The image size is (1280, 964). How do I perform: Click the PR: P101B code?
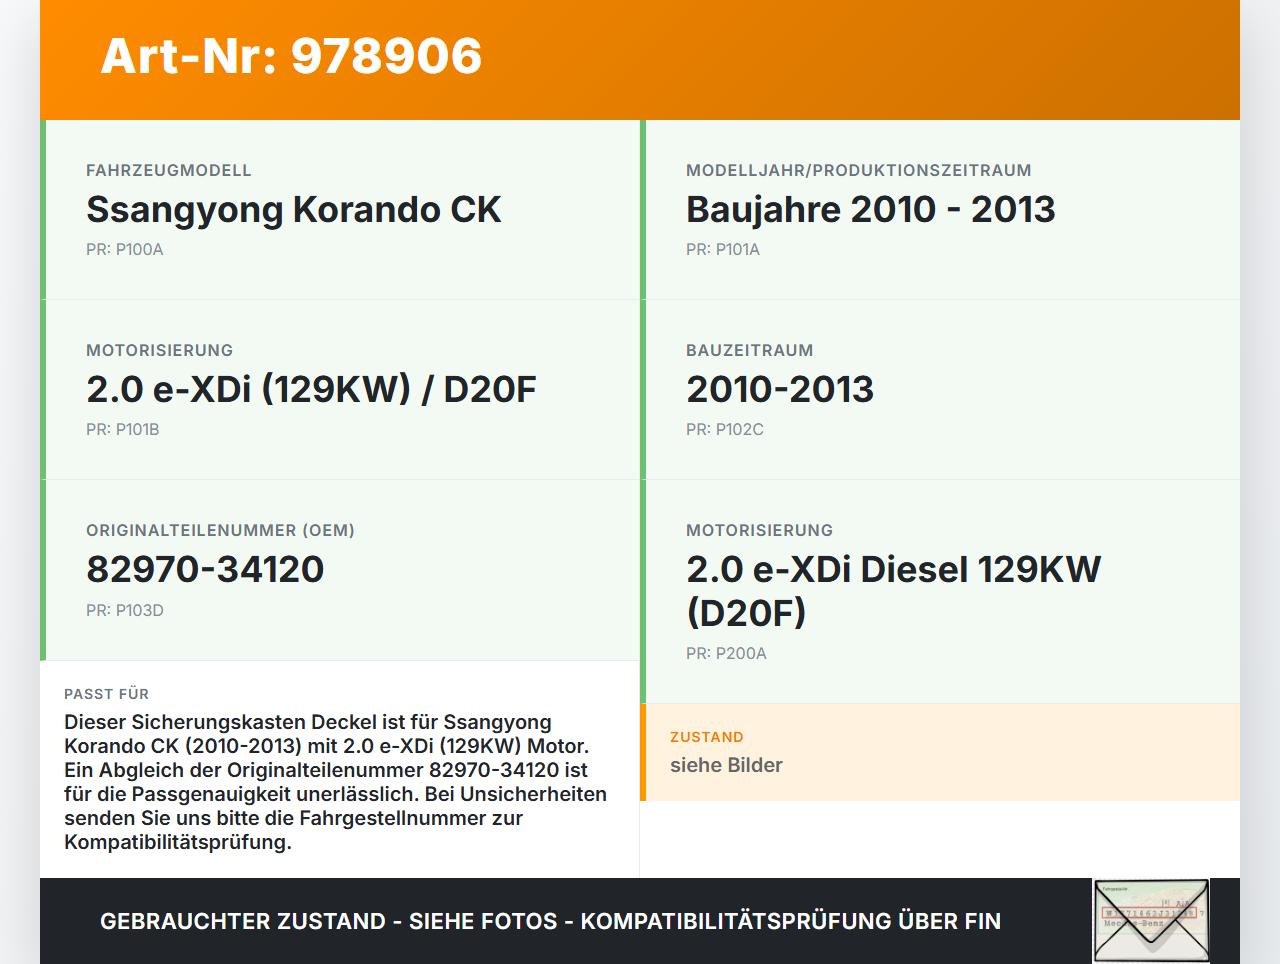click(x=122, y=430)
